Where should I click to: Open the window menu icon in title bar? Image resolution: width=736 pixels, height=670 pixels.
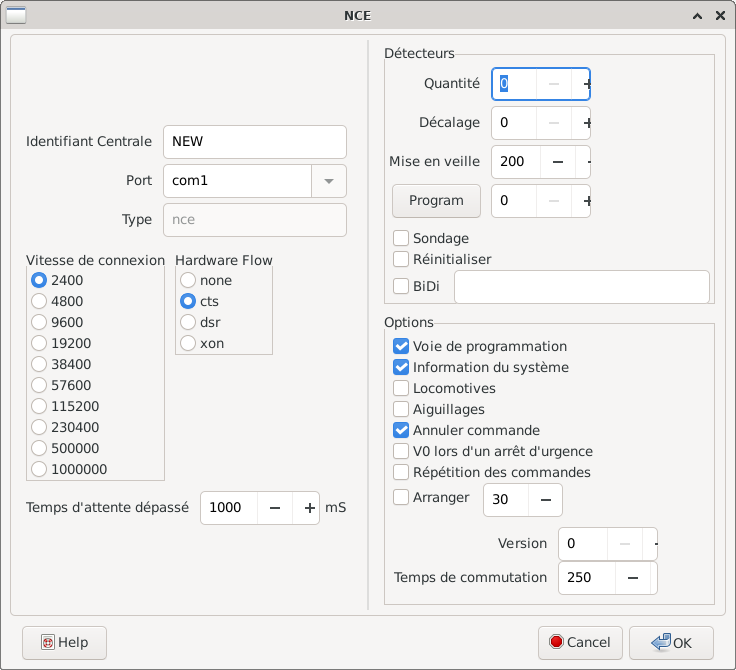[x=17, y=16]
